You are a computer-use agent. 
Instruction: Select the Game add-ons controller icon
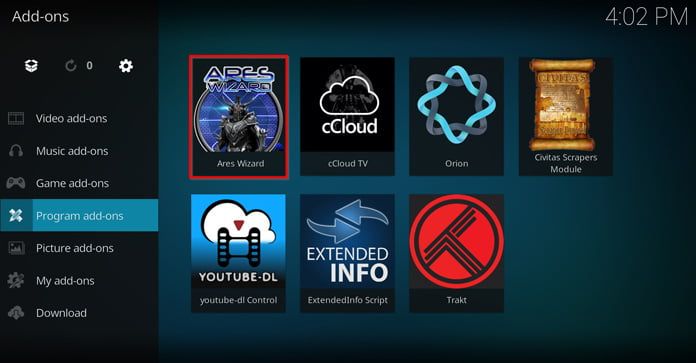tap(16, 183)
